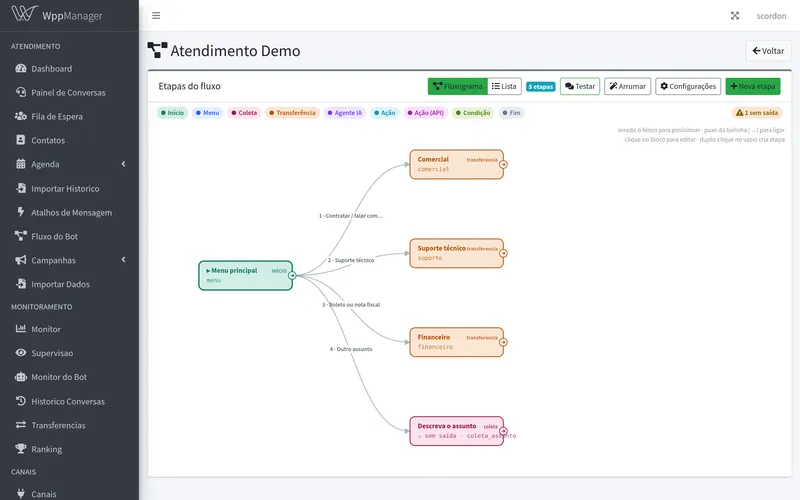800x500 pixels.
Task: Click the Agente IA legend chip
Action: click(x=345, y=113)
